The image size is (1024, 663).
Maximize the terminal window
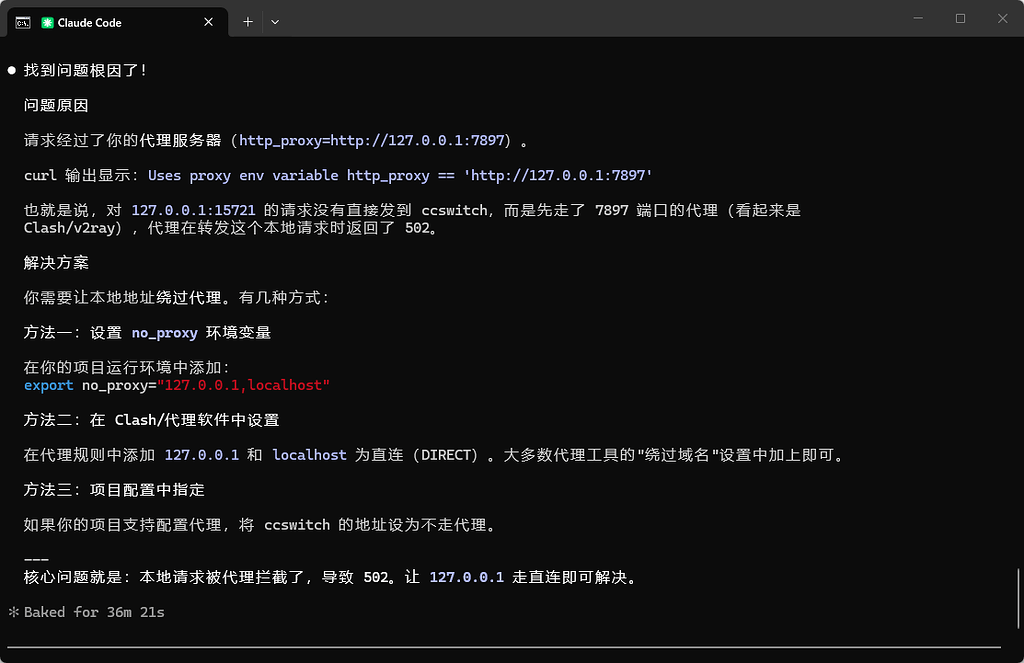[x=960, y=18]
